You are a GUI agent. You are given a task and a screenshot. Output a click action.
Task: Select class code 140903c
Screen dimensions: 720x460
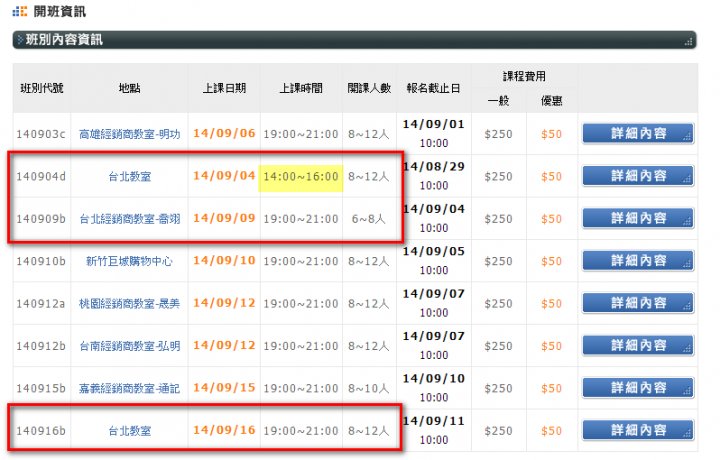click(x=41, y=134)
